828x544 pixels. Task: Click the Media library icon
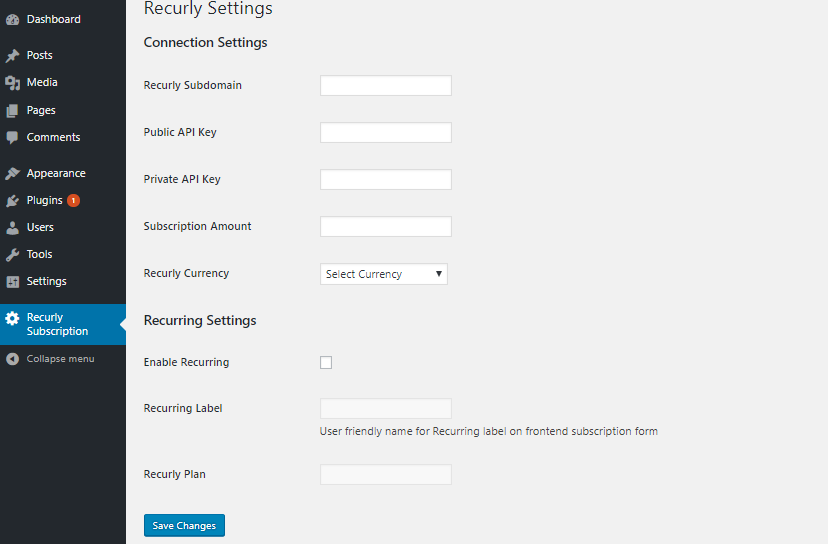(13, 83)
